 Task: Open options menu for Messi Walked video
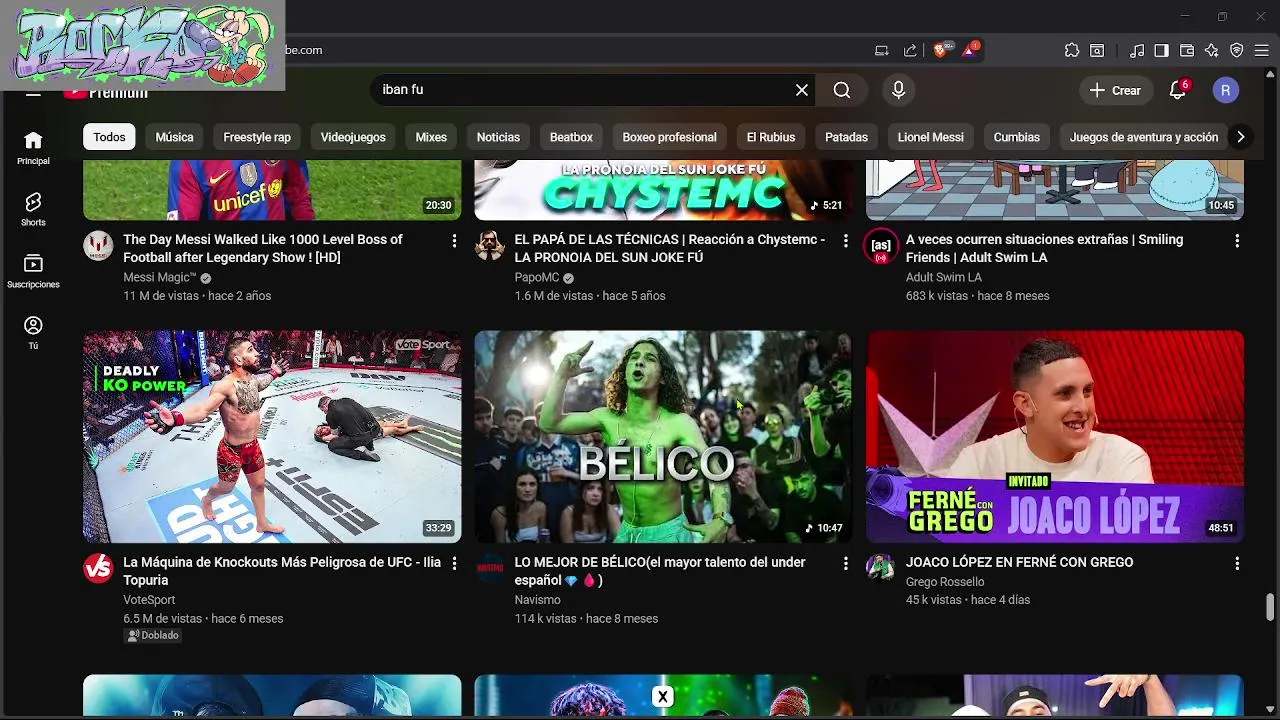coord(454,241)
